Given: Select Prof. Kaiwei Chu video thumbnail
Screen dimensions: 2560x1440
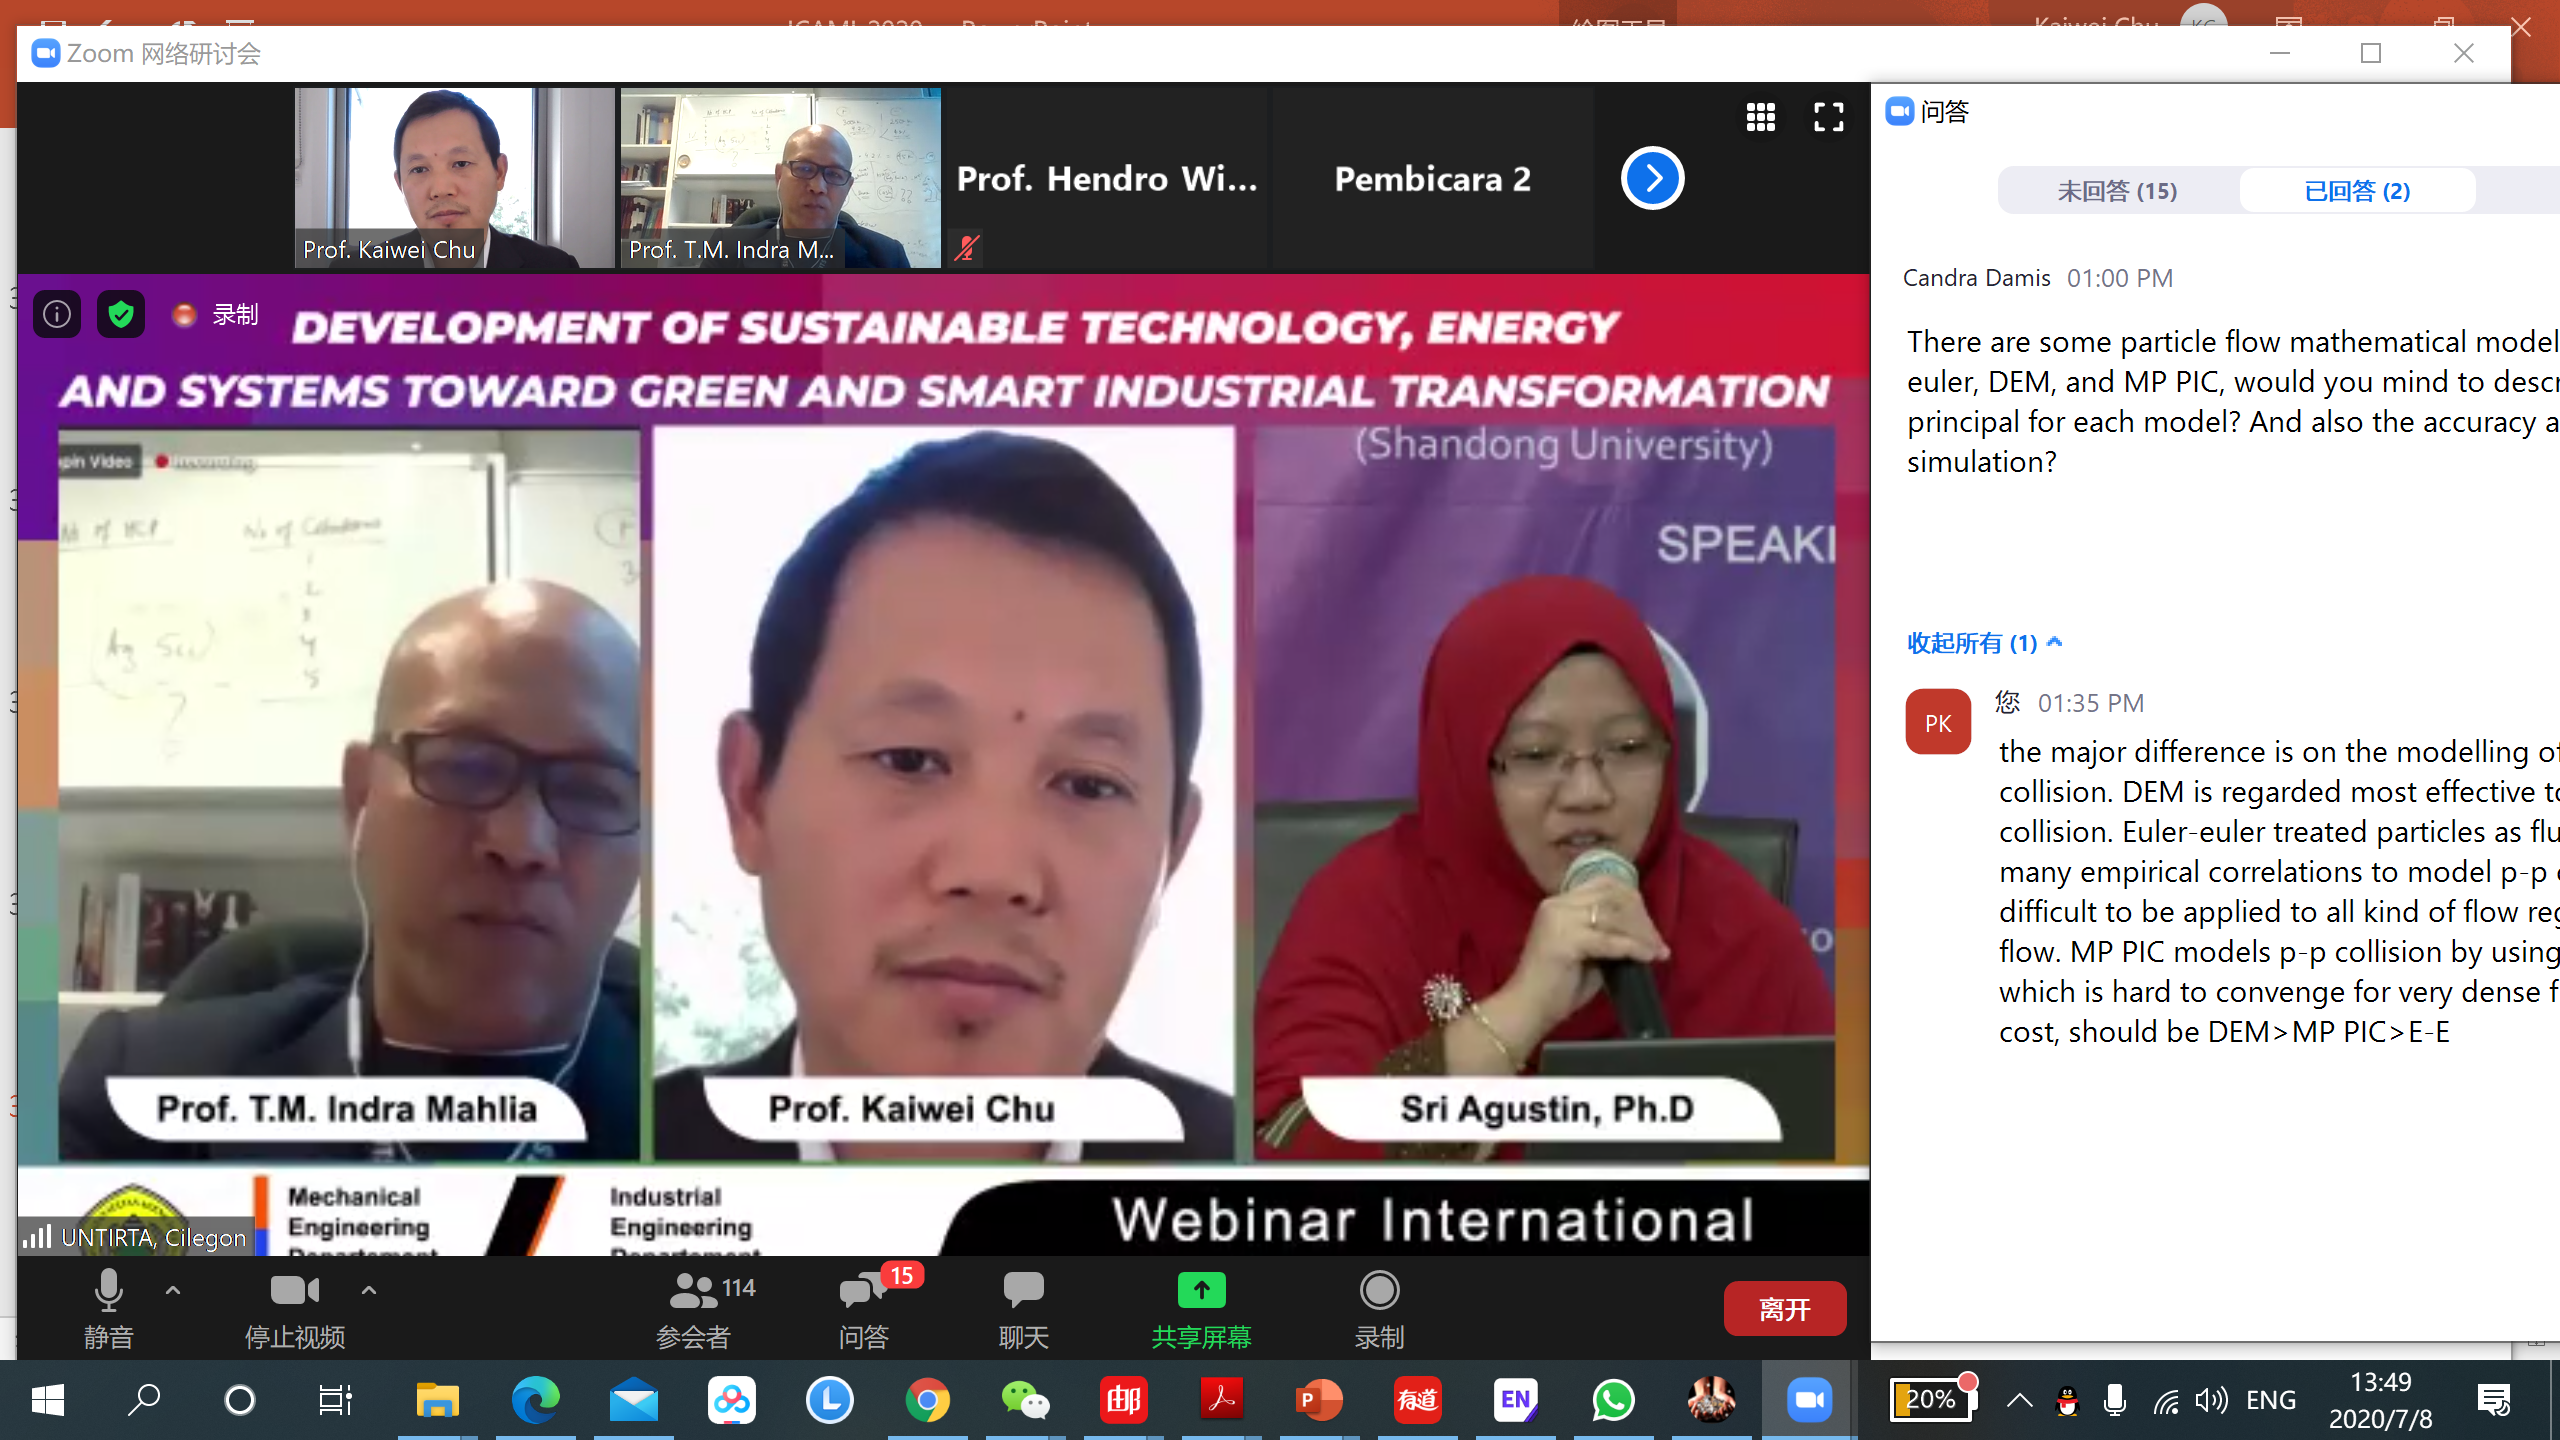Looking at the screenshot, I should (454, 178).
